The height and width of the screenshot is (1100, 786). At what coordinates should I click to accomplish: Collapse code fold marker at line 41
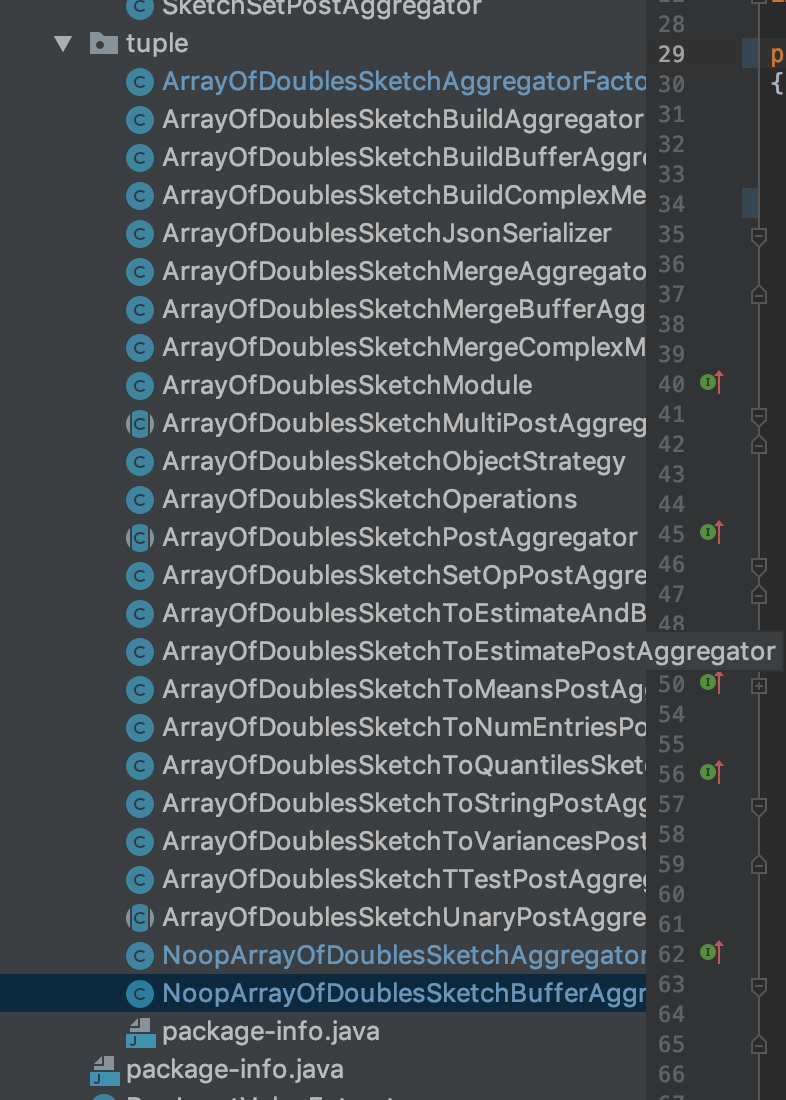tap(759, 417)
